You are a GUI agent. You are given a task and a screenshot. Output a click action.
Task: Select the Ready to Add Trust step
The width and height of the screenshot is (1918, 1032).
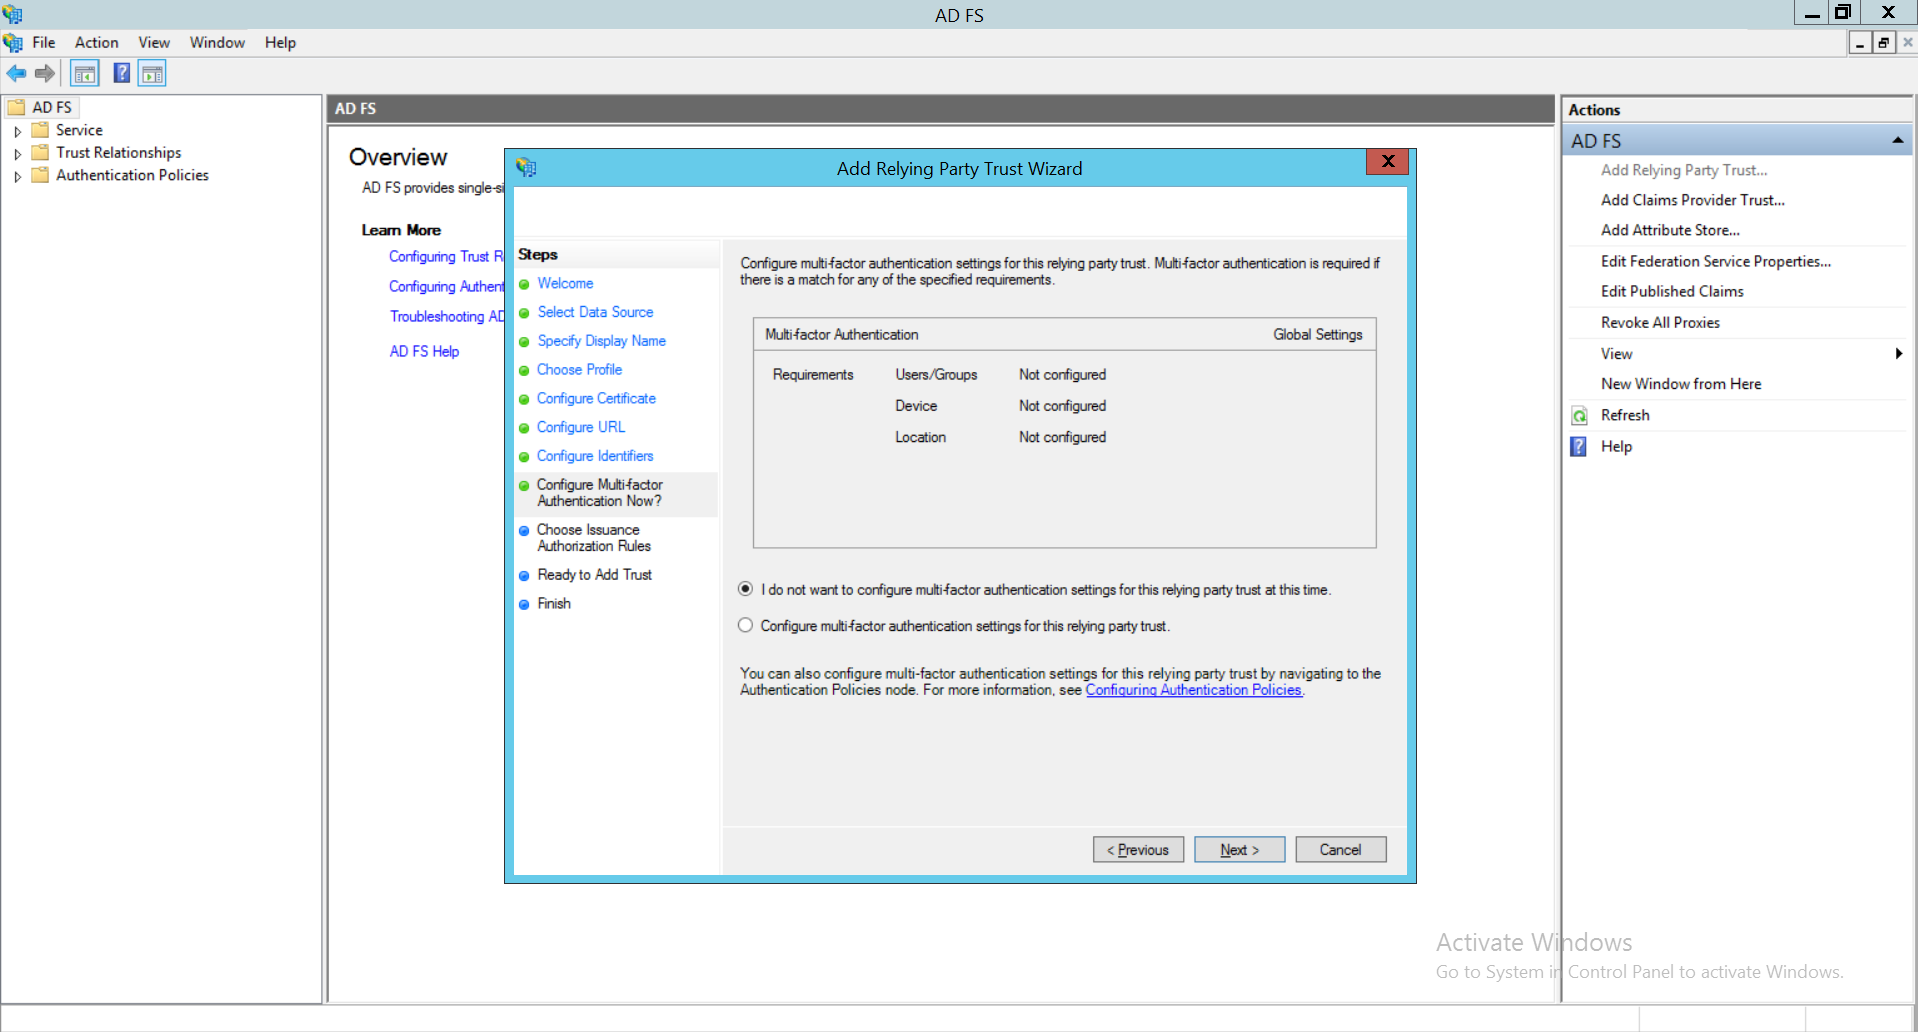(x=594, y=574)
